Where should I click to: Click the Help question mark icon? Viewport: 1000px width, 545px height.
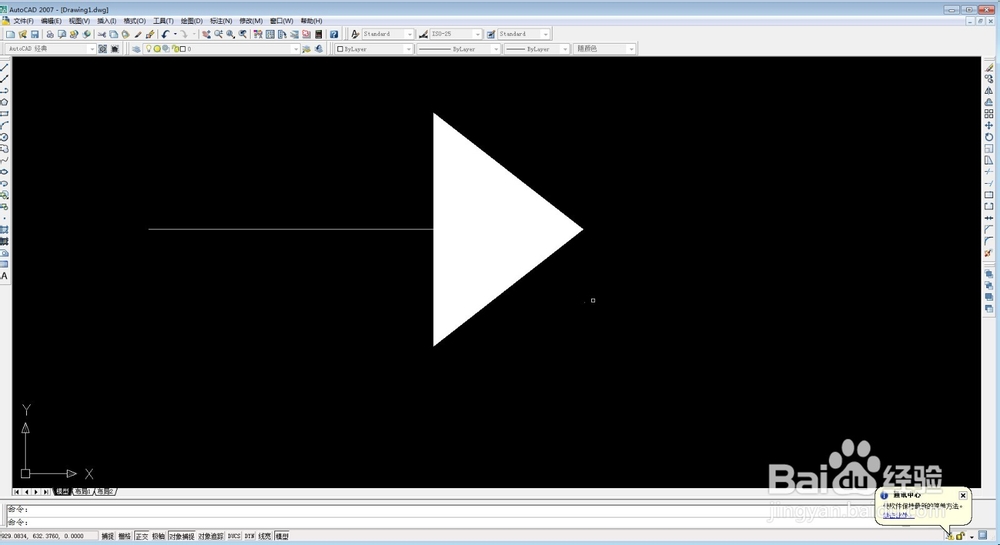pos(334,34)
